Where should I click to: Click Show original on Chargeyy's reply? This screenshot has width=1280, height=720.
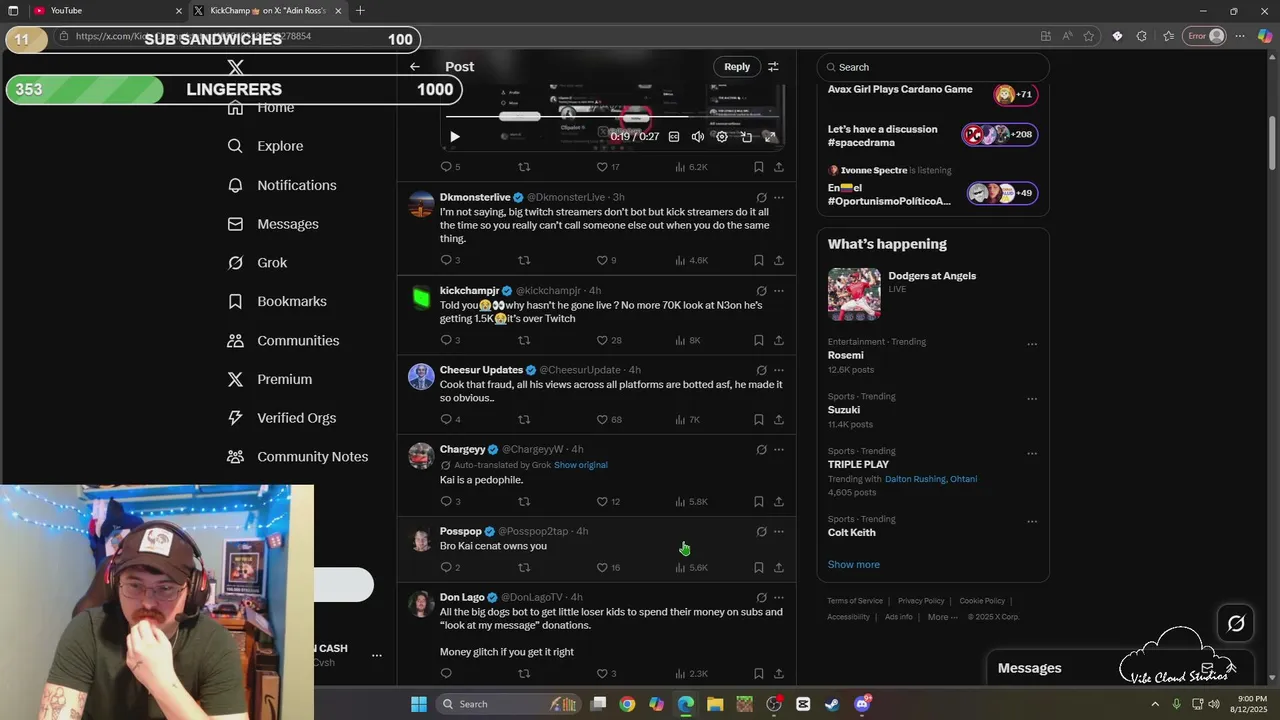(581, 465)
